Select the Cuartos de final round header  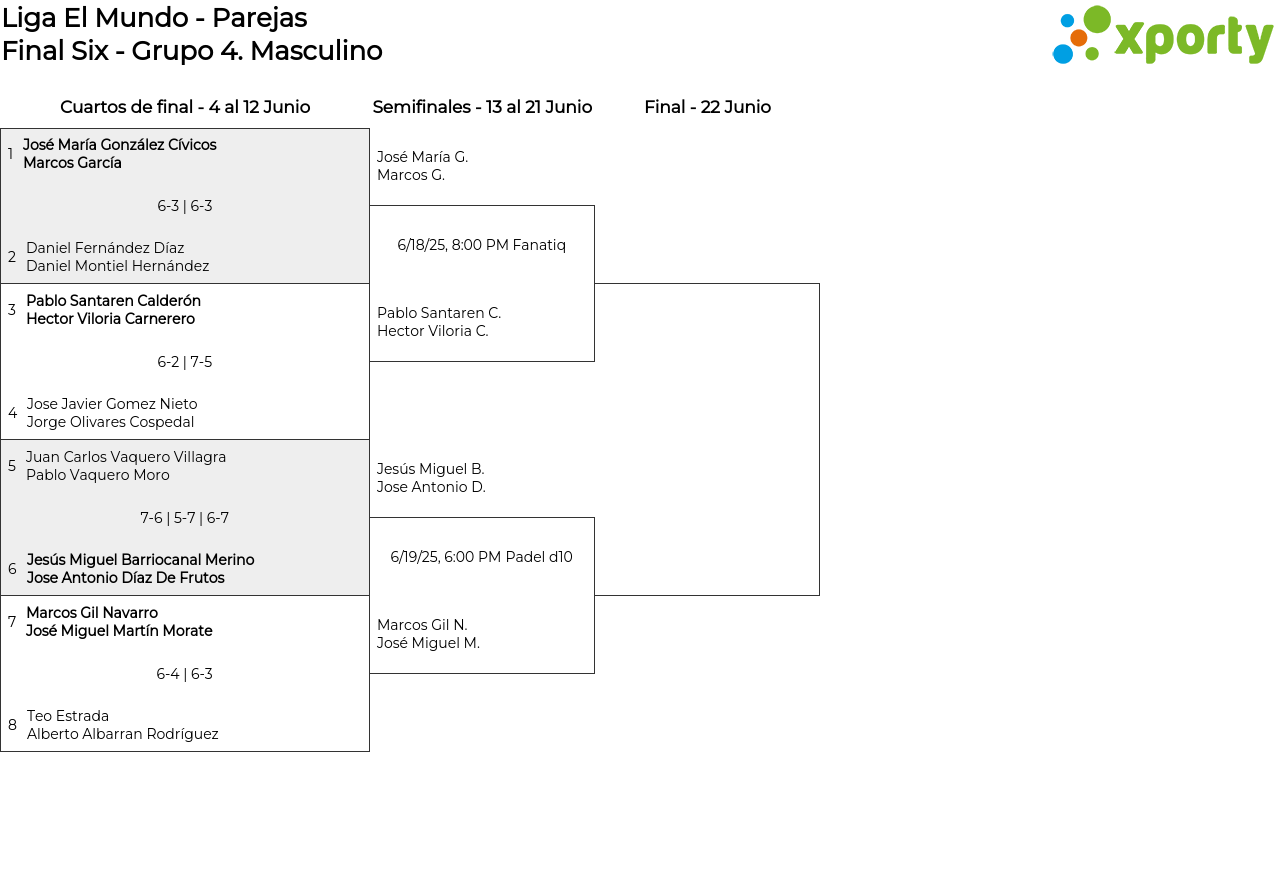click(x=185, y=107)
